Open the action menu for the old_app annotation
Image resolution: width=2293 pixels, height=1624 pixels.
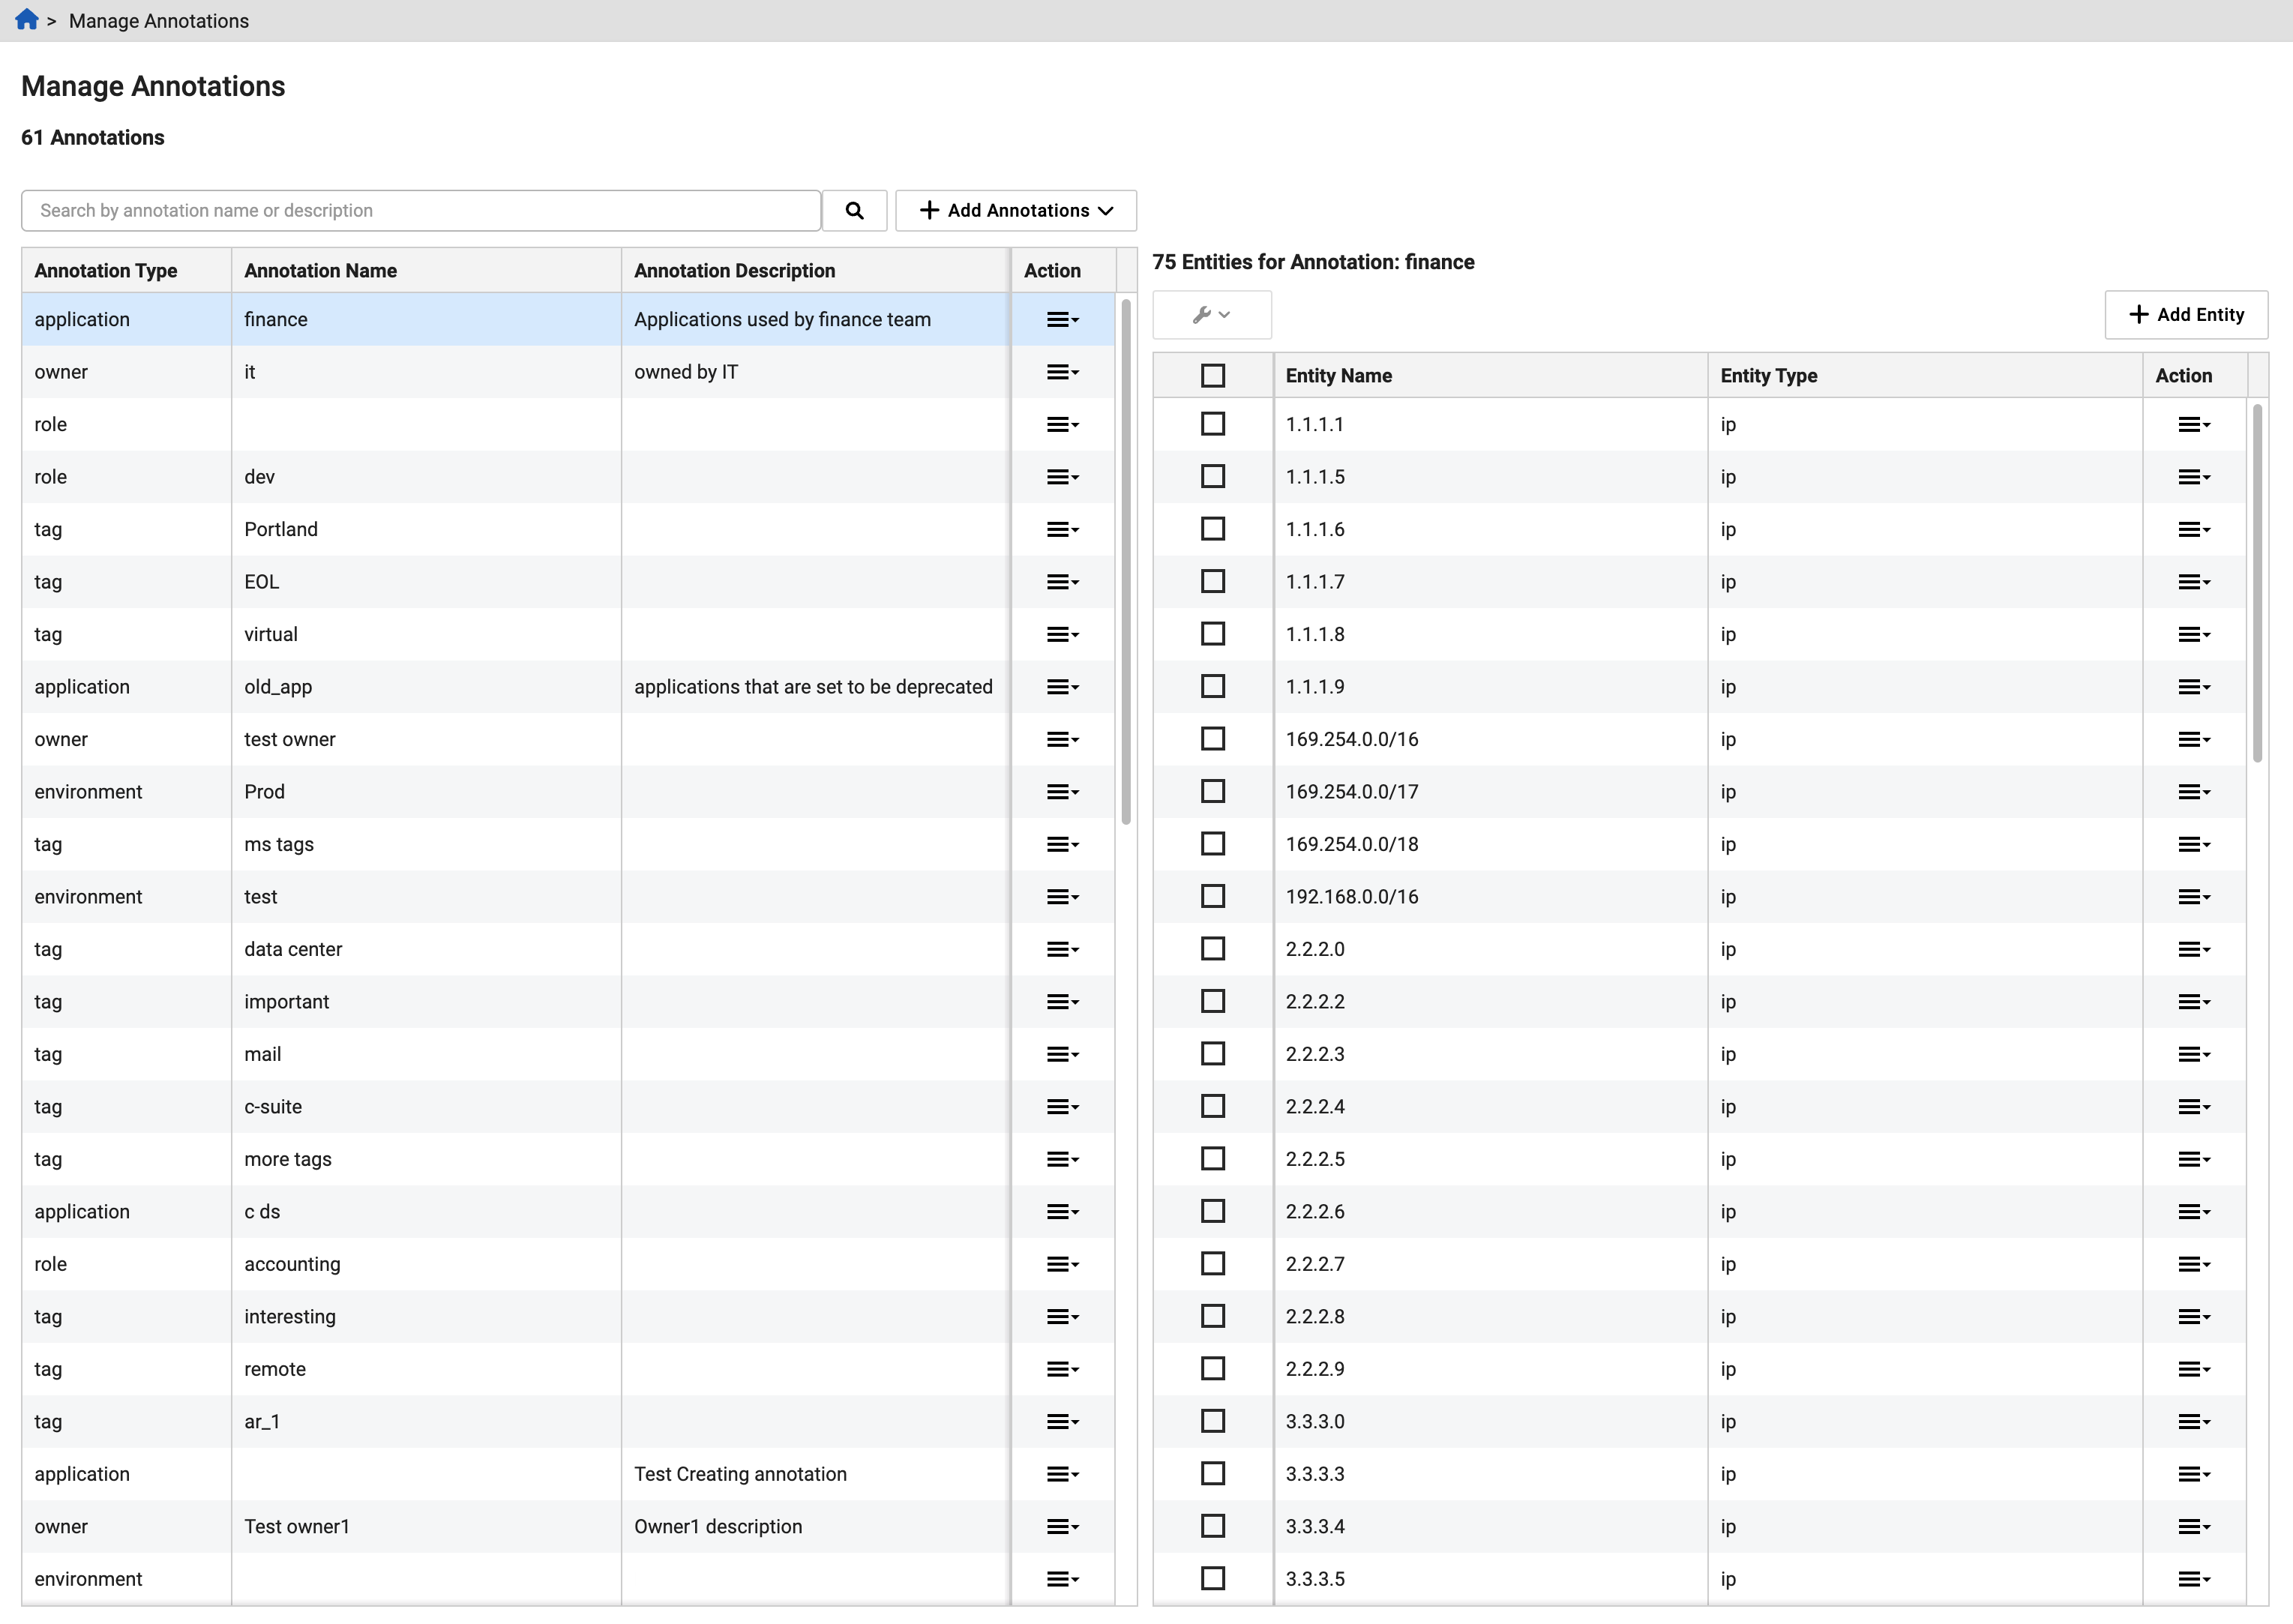1063,686
